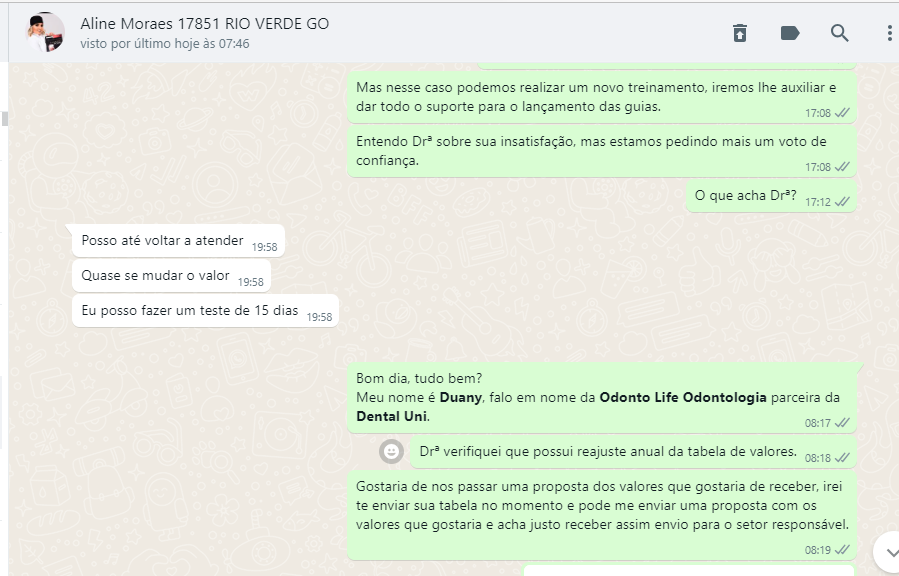Click the archive chat icon in header

[740, 33]
